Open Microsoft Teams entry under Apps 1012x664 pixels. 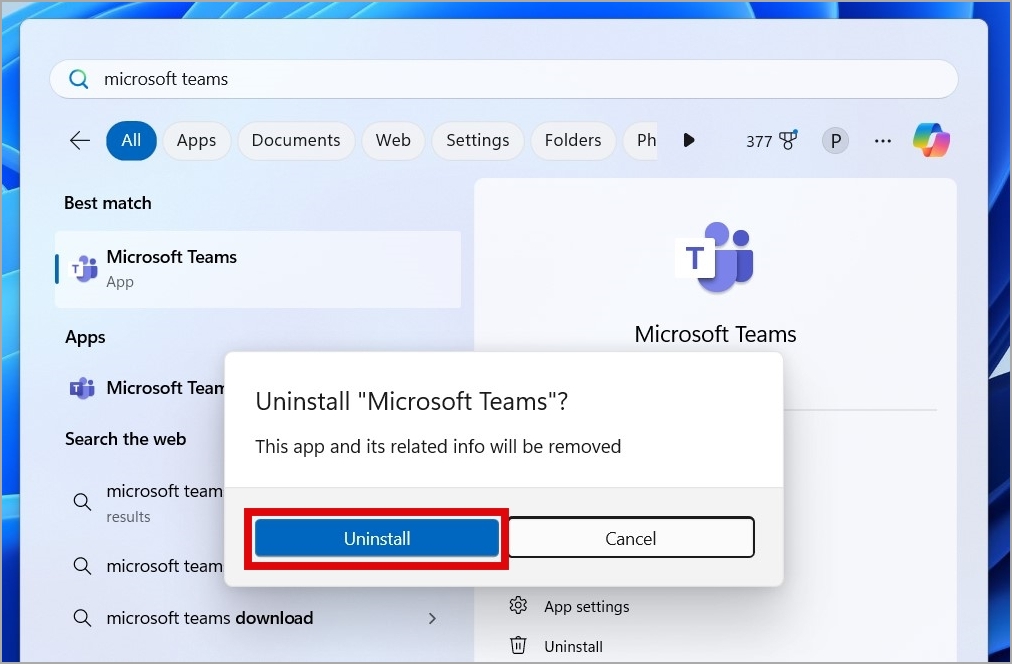click(147, 388)
